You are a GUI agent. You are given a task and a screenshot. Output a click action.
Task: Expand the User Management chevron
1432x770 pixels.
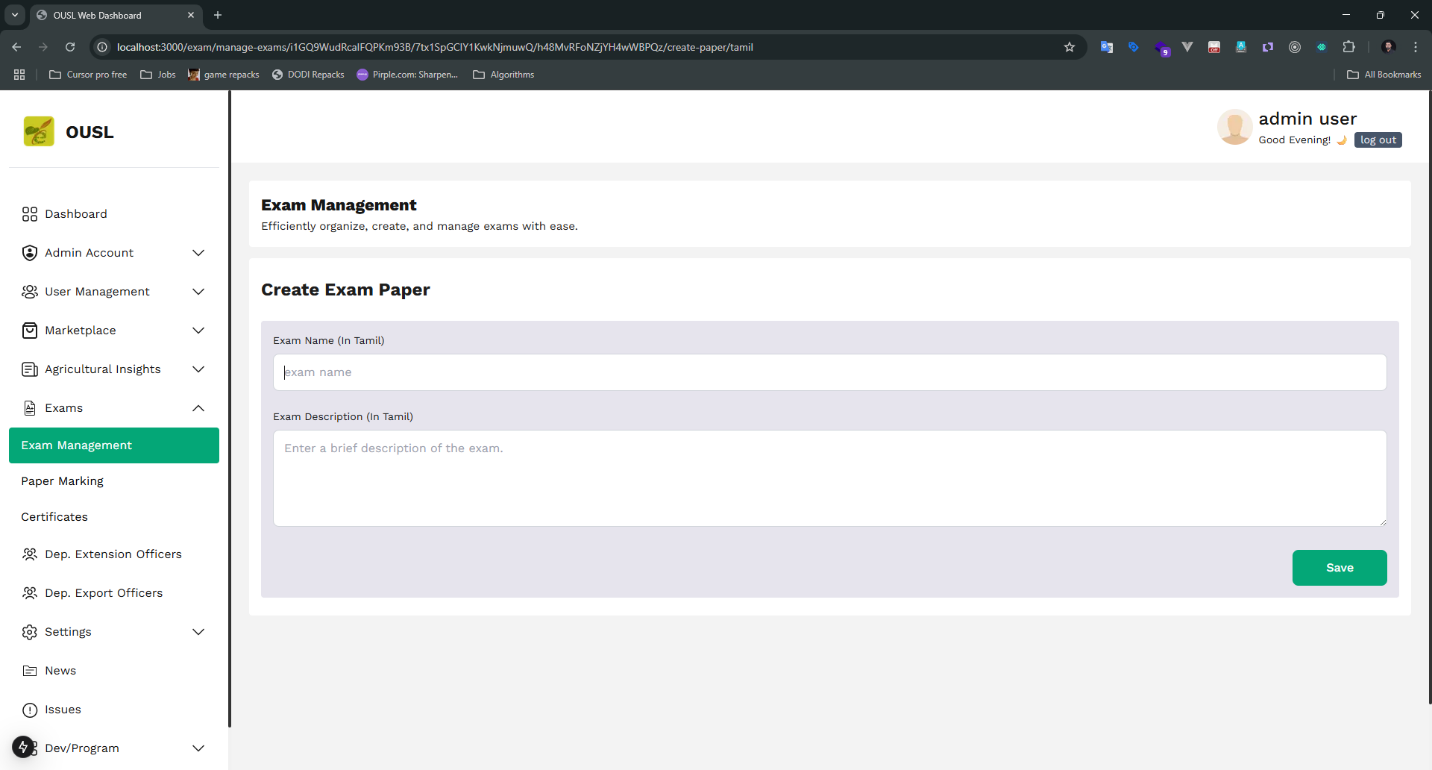pos(198,292)
